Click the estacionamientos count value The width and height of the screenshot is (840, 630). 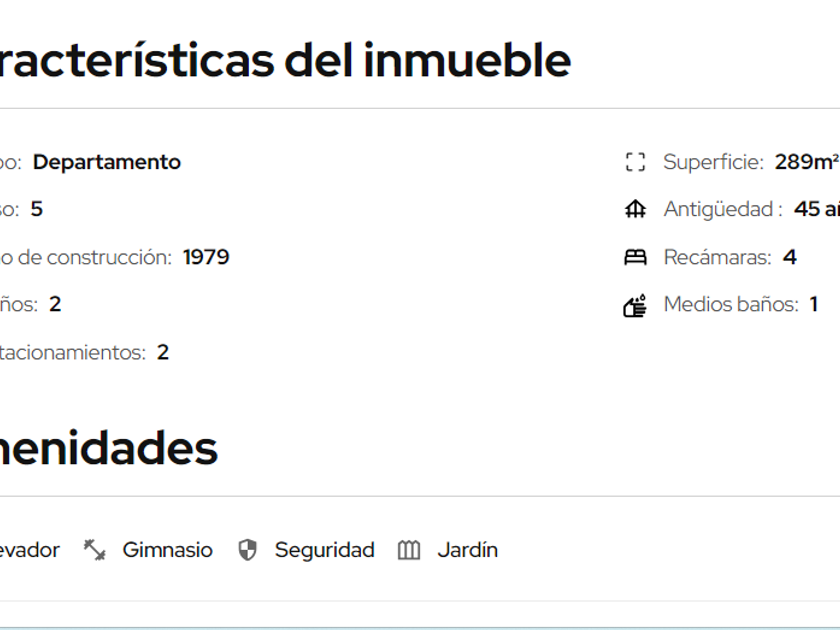[163, 352]
